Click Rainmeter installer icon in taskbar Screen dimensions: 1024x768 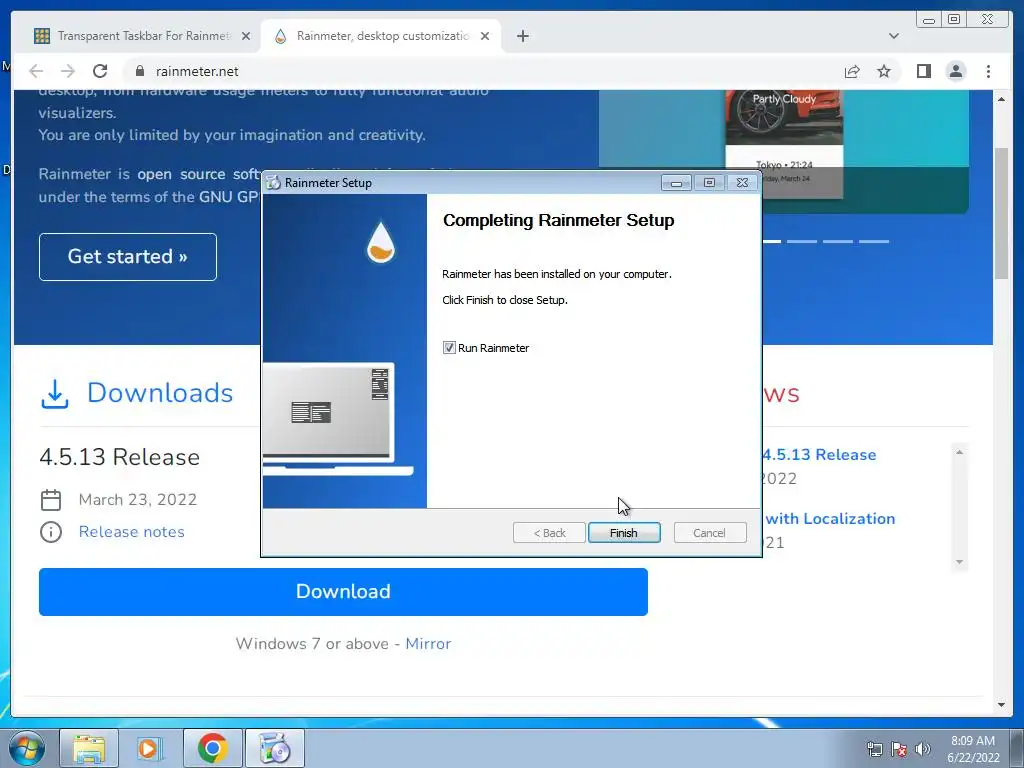tap(275, 748)
